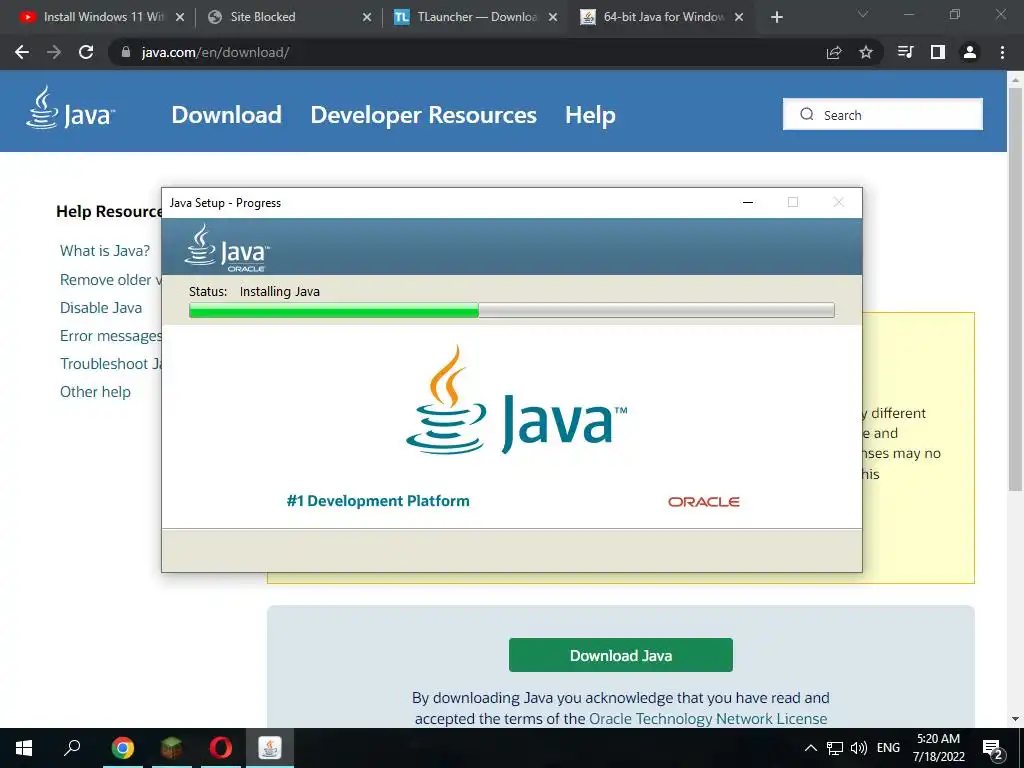Select the 64-bit Java for Windows tab
The image size is (1024, 768).
point(662,17)
